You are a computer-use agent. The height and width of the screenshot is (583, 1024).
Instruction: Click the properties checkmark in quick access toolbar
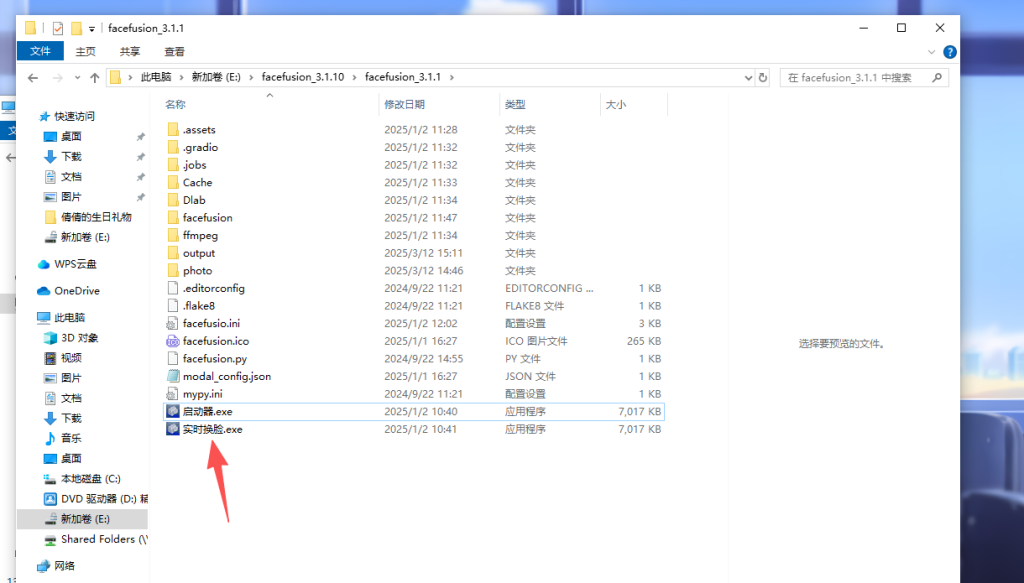point(57,28)
